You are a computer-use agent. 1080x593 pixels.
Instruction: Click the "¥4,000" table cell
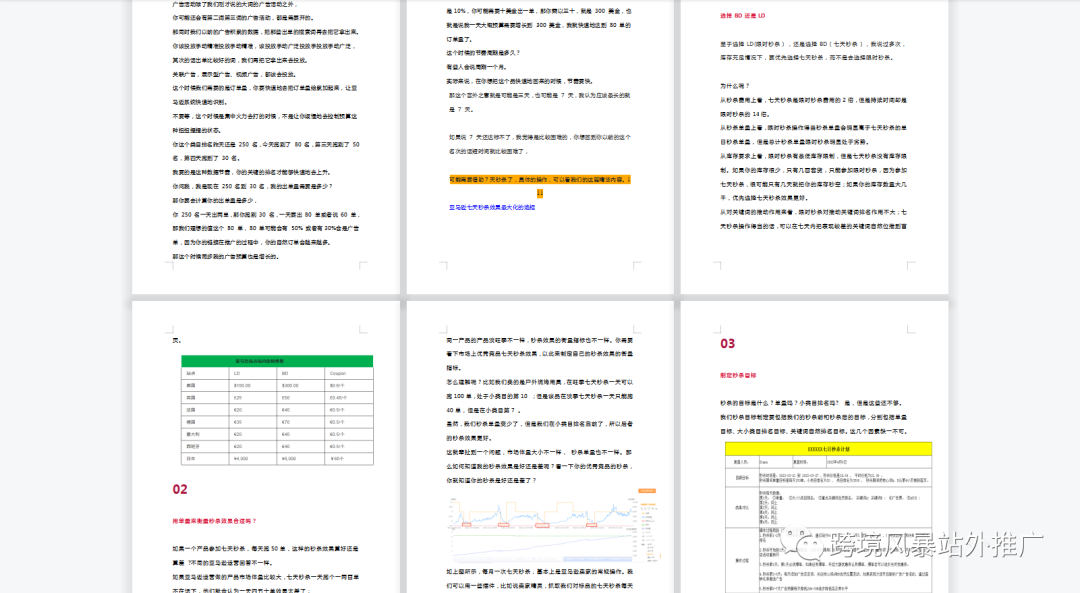(253, 459)
